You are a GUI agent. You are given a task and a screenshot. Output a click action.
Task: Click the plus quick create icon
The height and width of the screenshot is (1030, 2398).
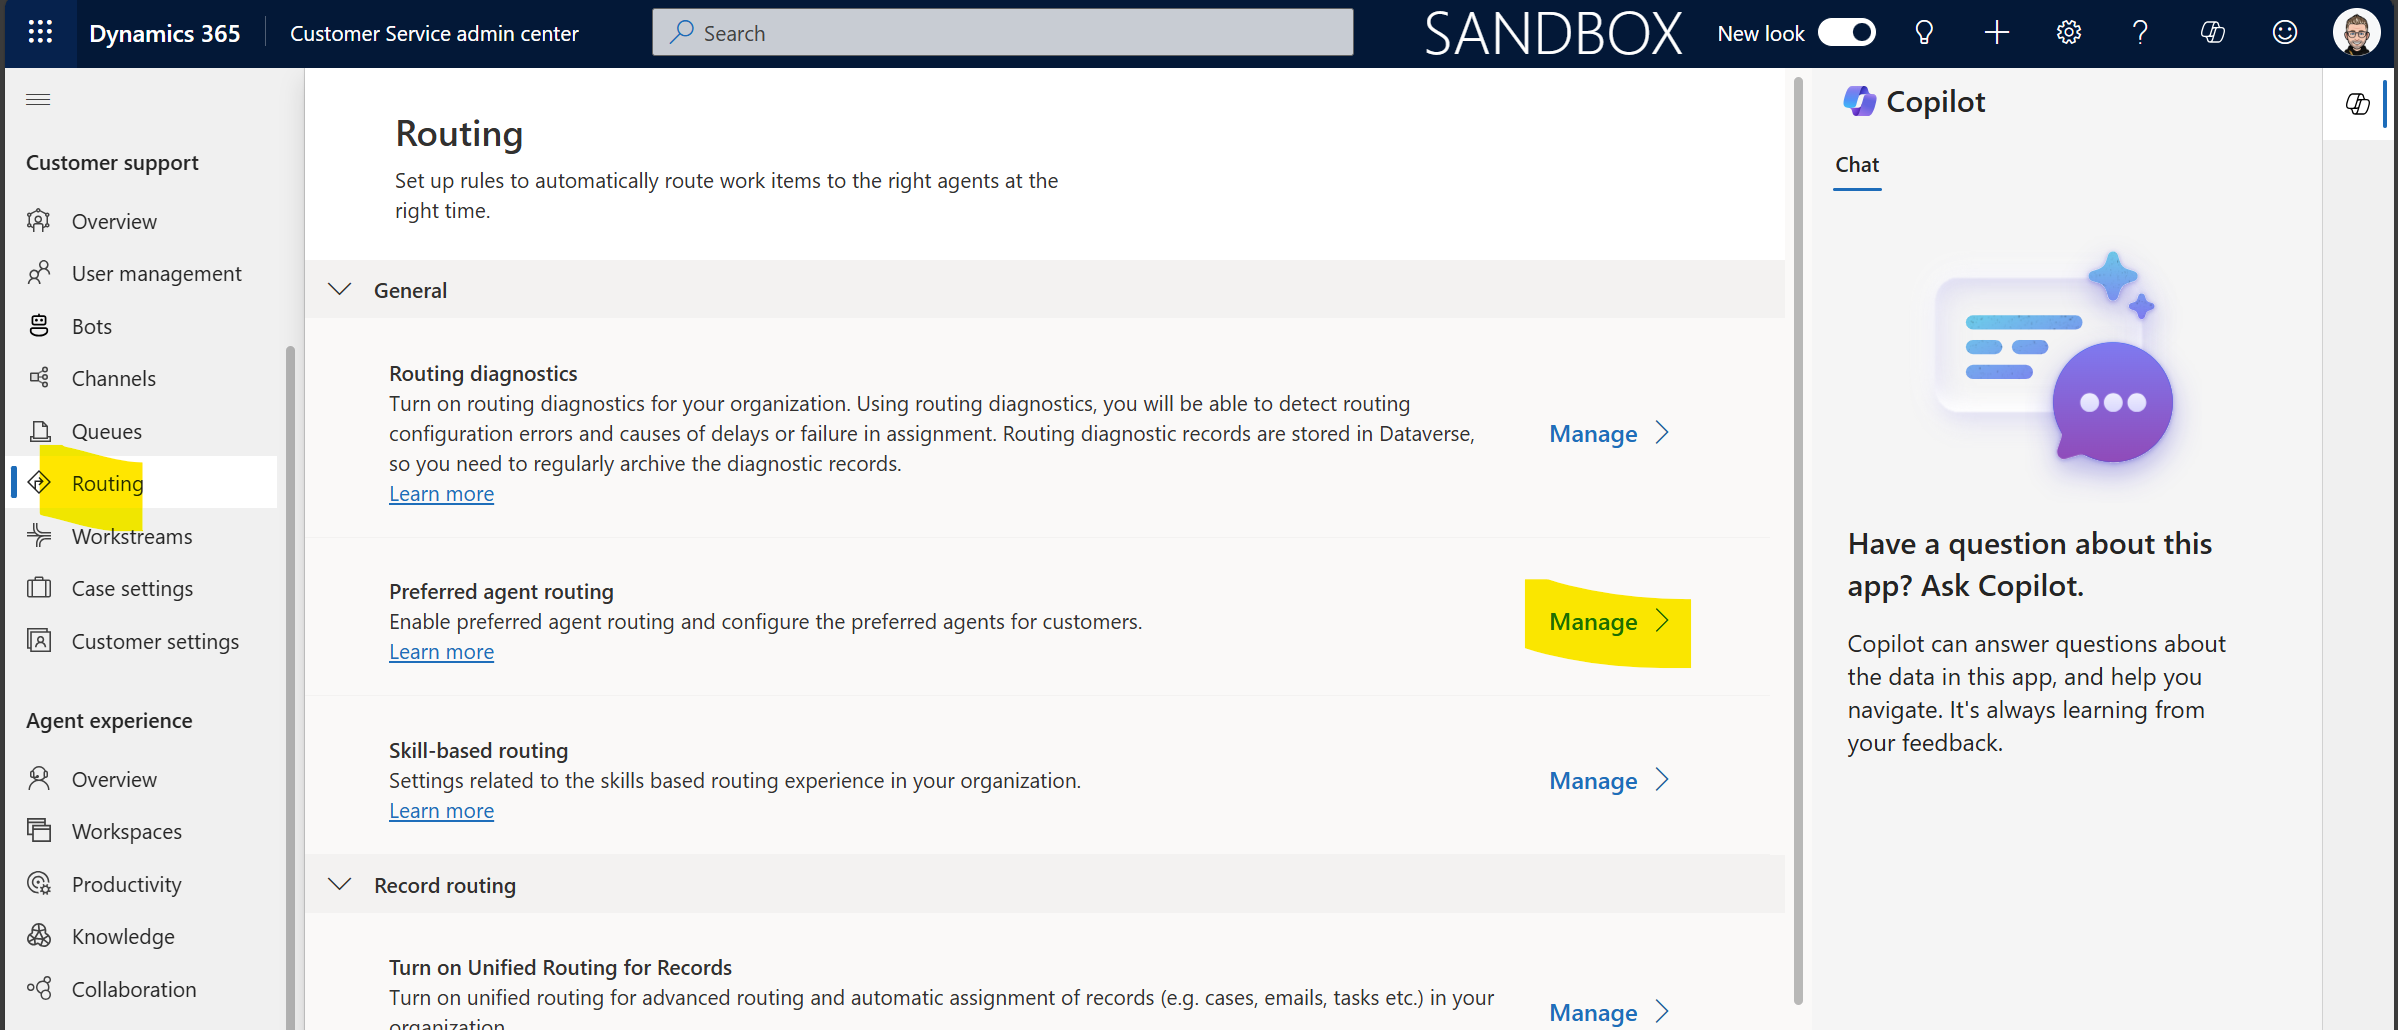(x=1996, y=33)
